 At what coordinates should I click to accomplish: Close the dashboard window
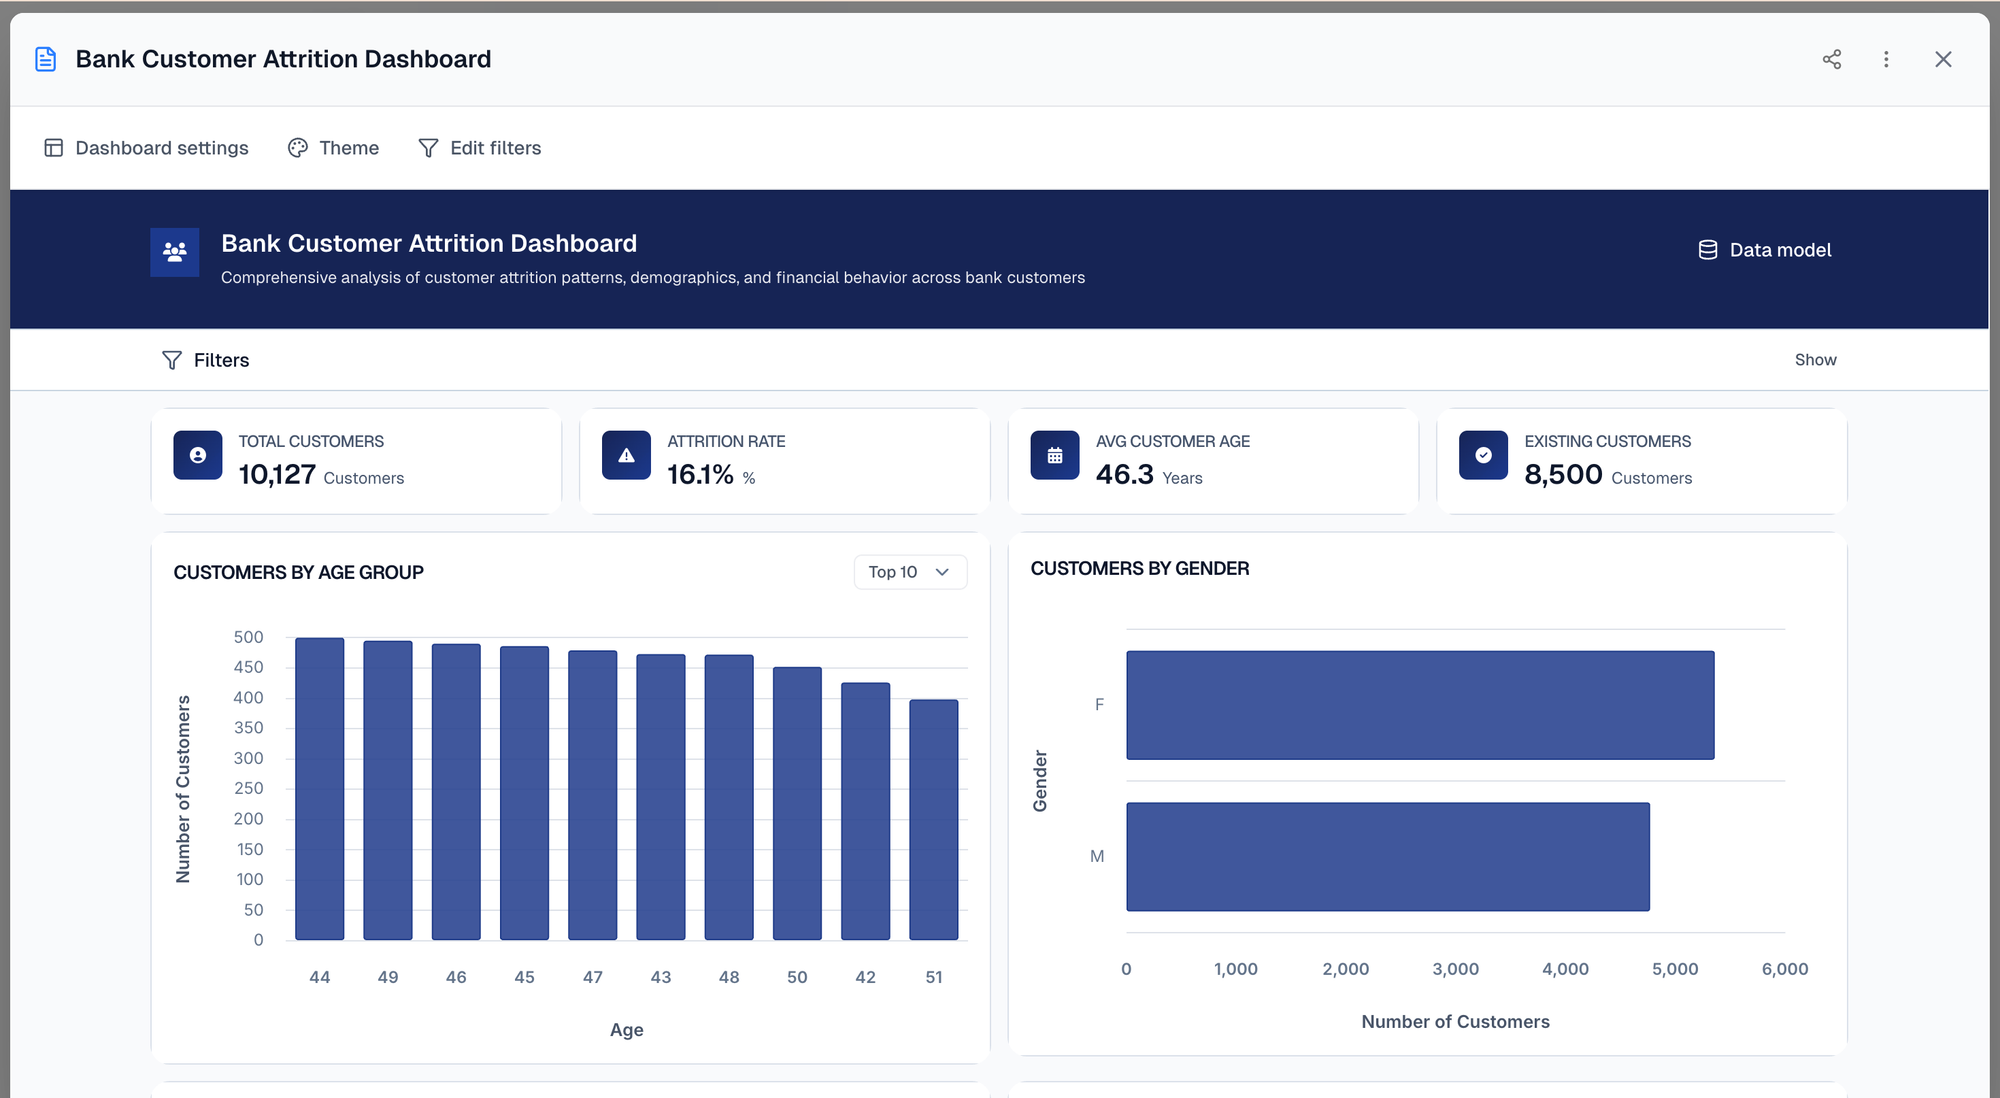(x=1942, y=60)
